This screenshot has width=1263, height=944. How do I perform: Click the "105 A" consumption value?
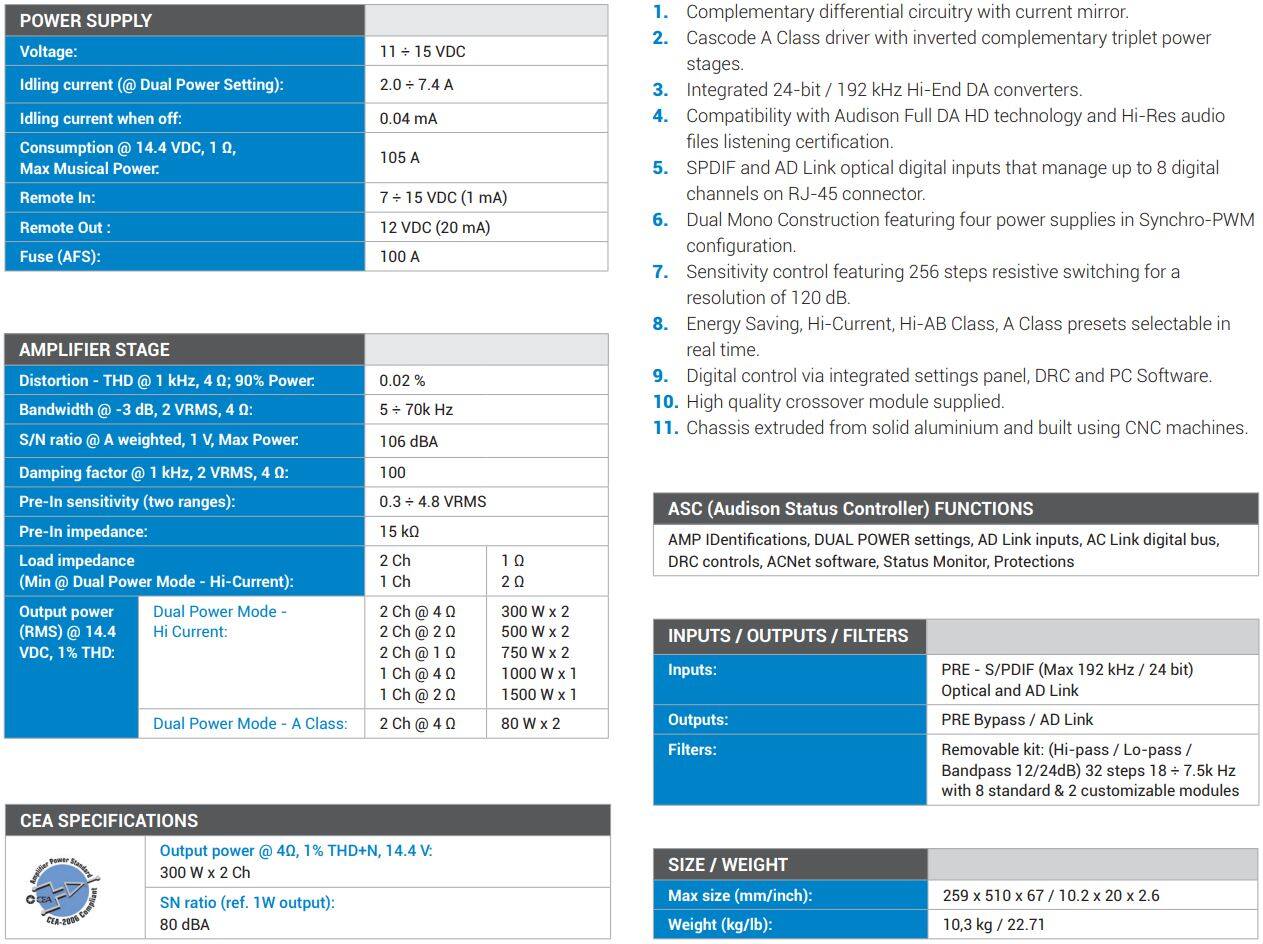(399, 157)
